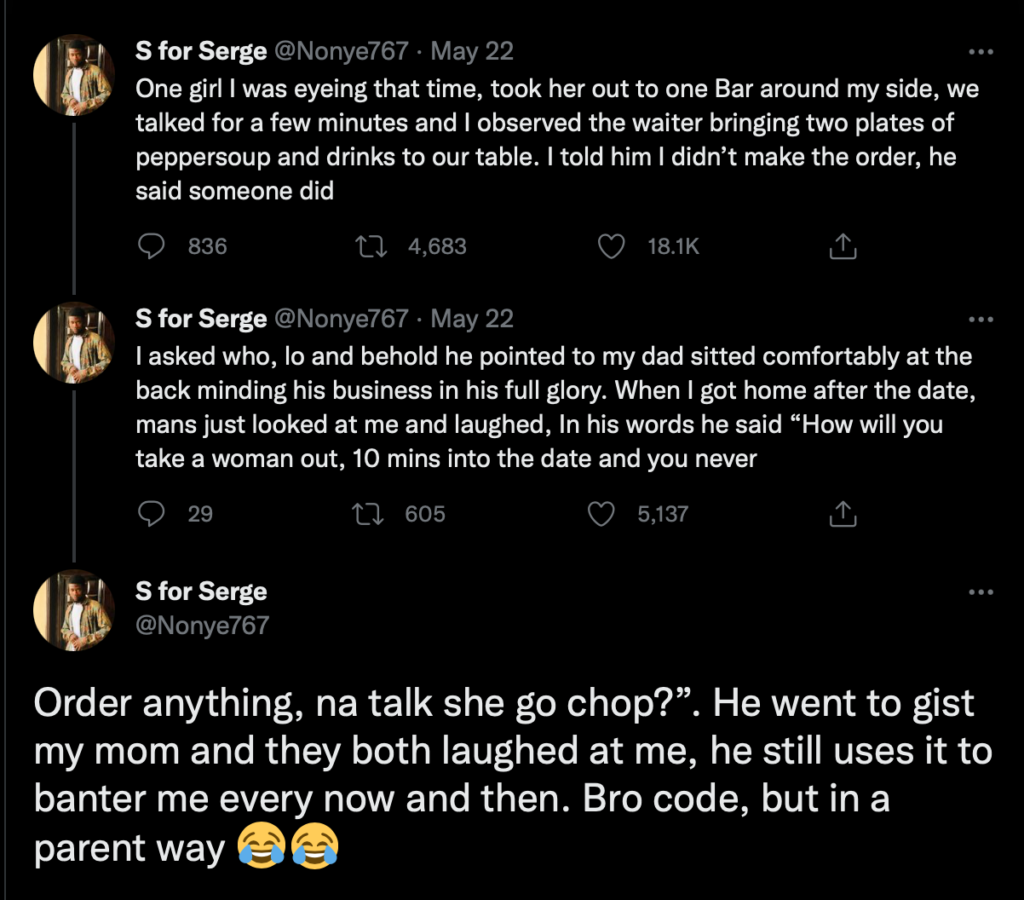Retweet the first tweet showing 4,683 retweets

click(371, 246)
